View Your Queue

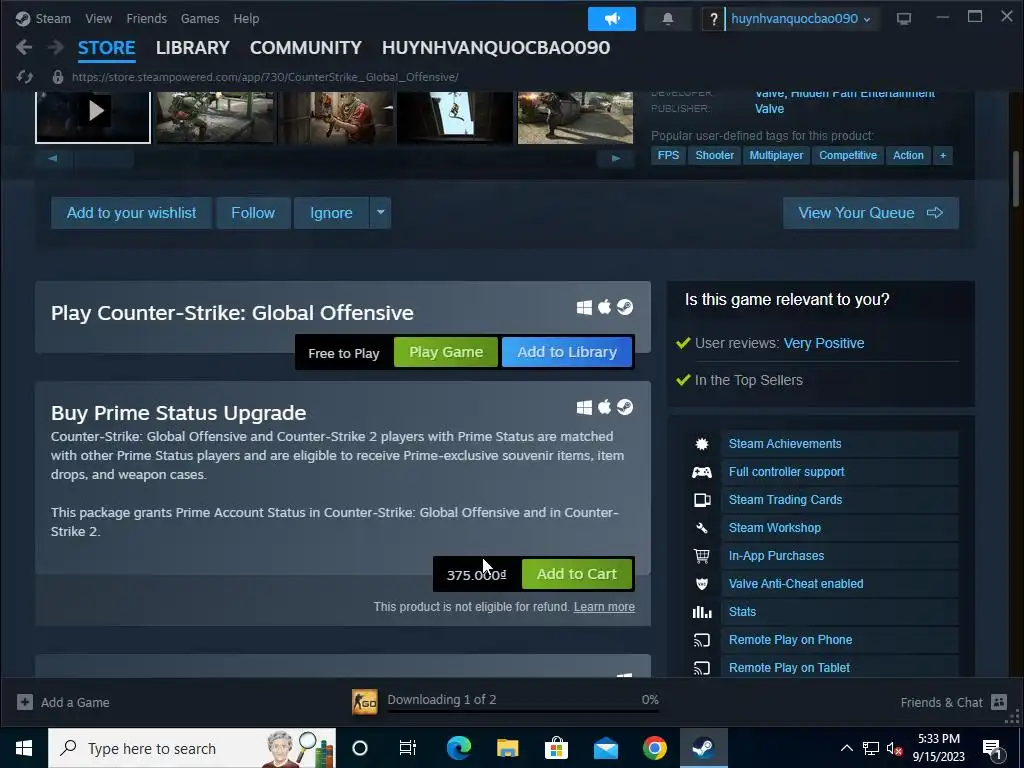pos(871,213)
